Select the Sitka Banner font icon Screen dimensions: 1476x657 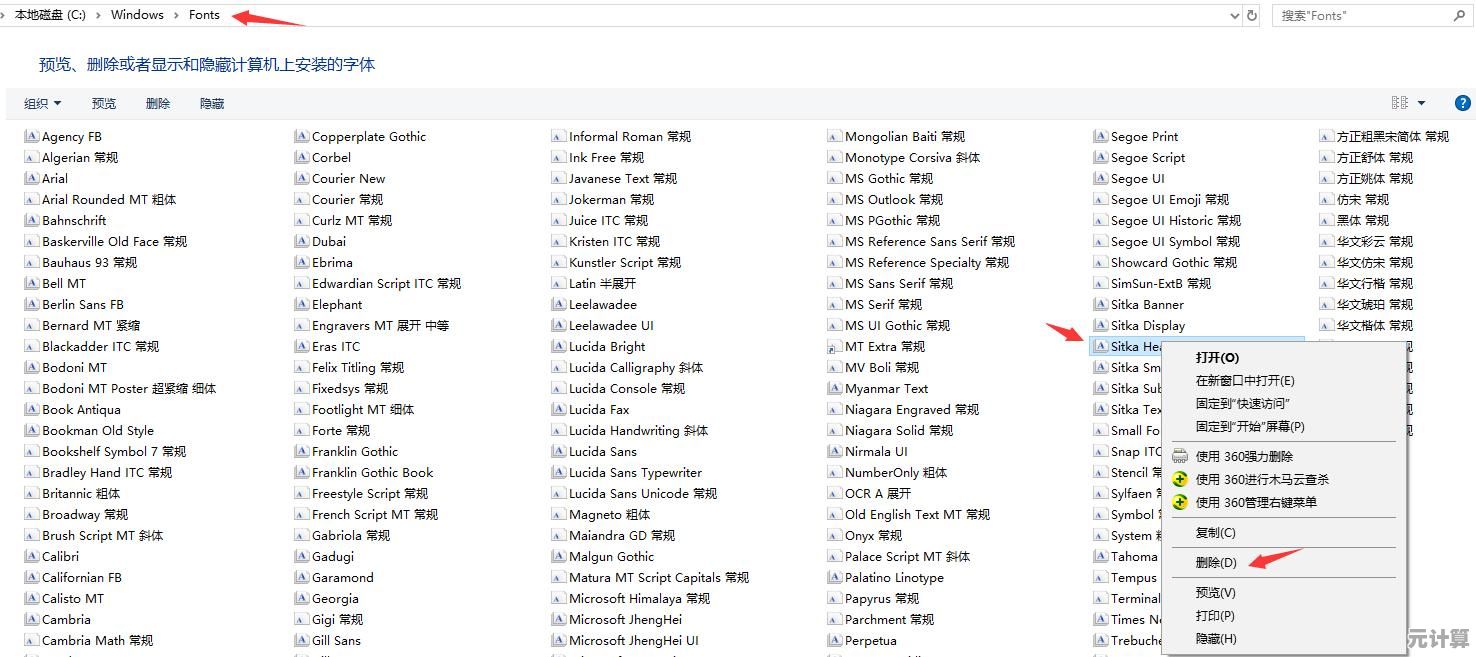pyautogui.click(x=1100, y=304)
